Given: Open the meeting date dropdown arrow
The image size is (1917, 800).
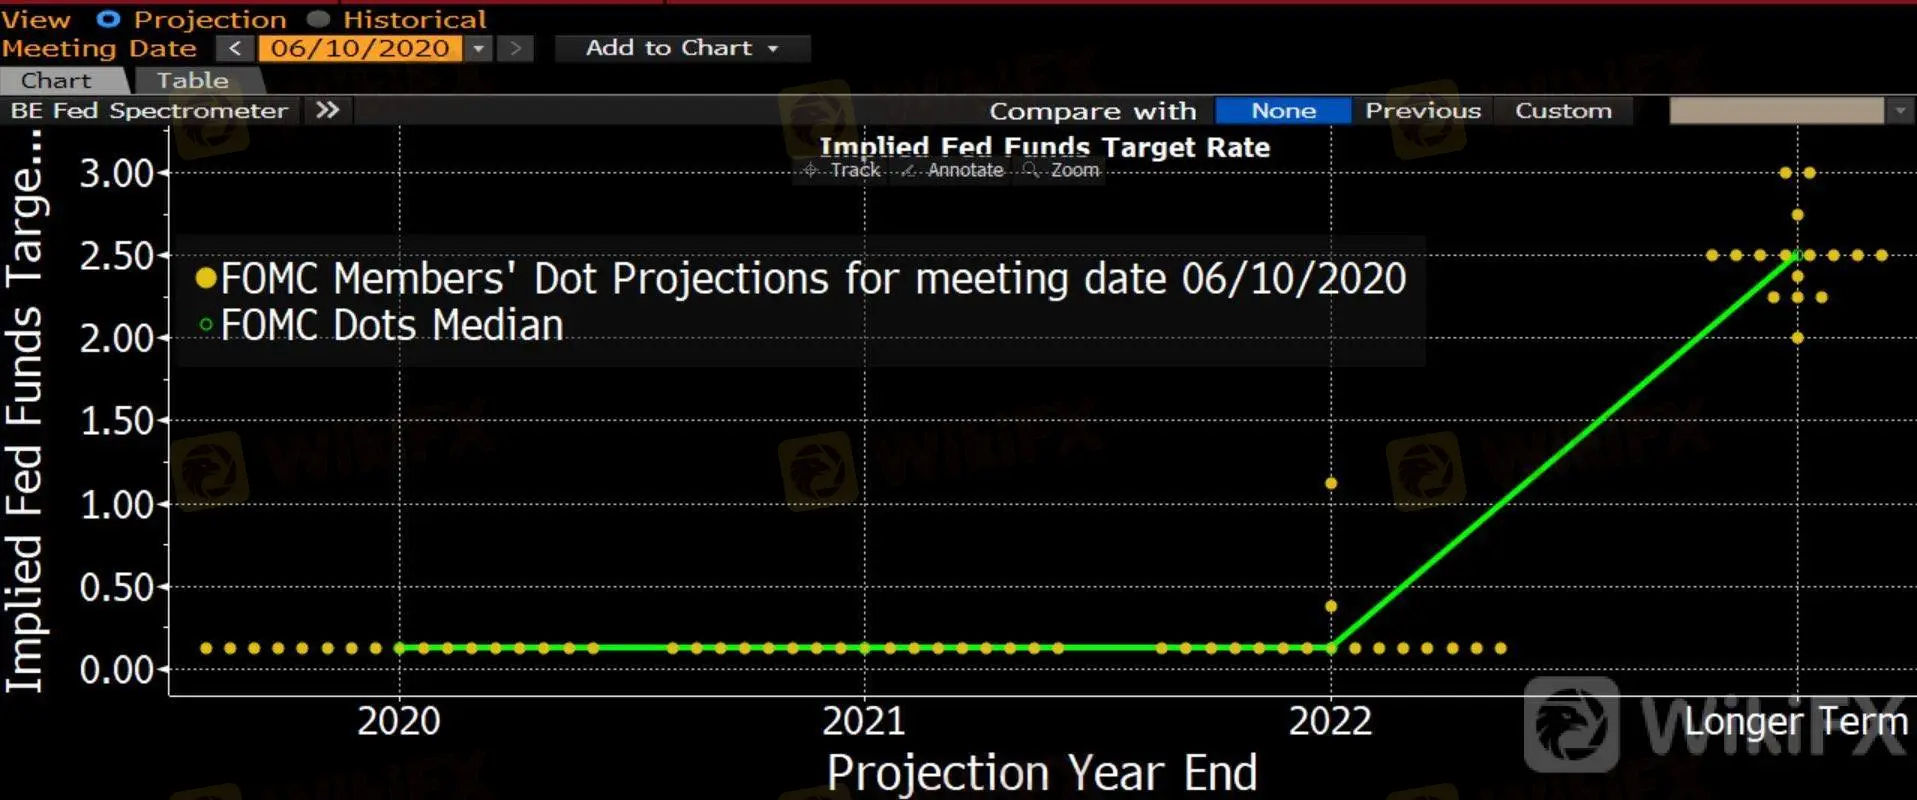Looking at the screenshot, I should (x=479, y=48).
